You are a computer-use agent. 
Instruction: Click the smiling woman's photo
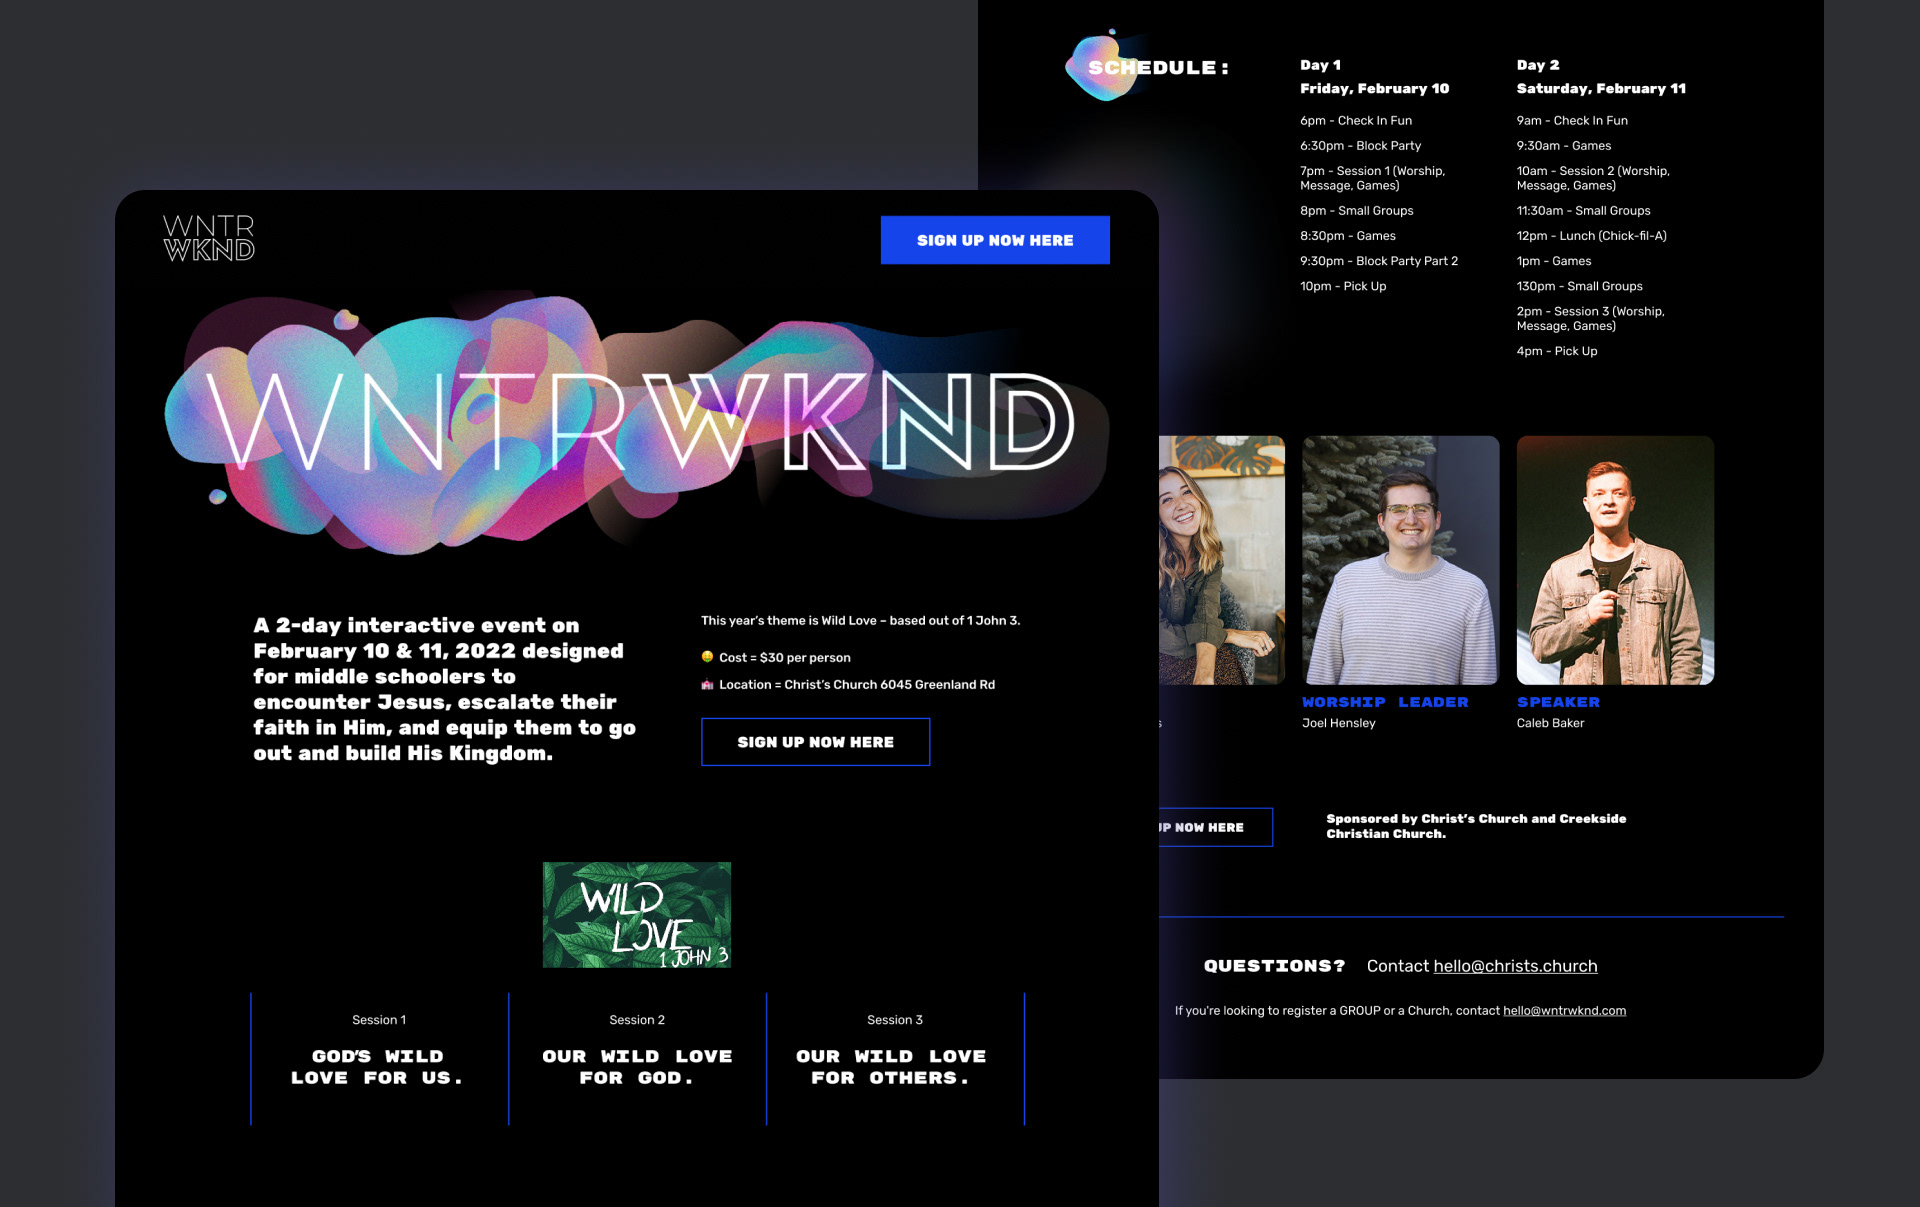[x=1222, y=560]
